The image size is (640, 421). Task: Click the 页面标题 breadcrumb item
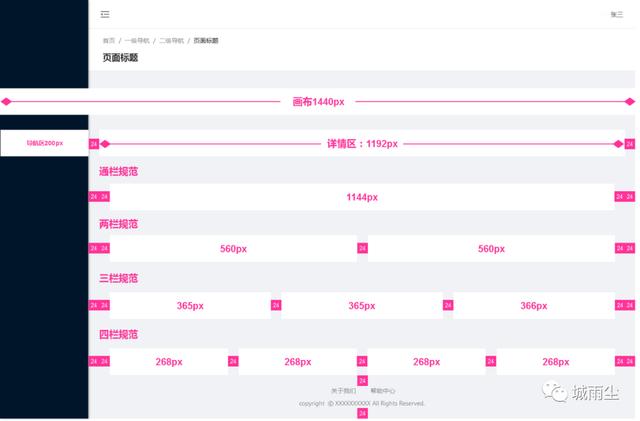(205, 41)
